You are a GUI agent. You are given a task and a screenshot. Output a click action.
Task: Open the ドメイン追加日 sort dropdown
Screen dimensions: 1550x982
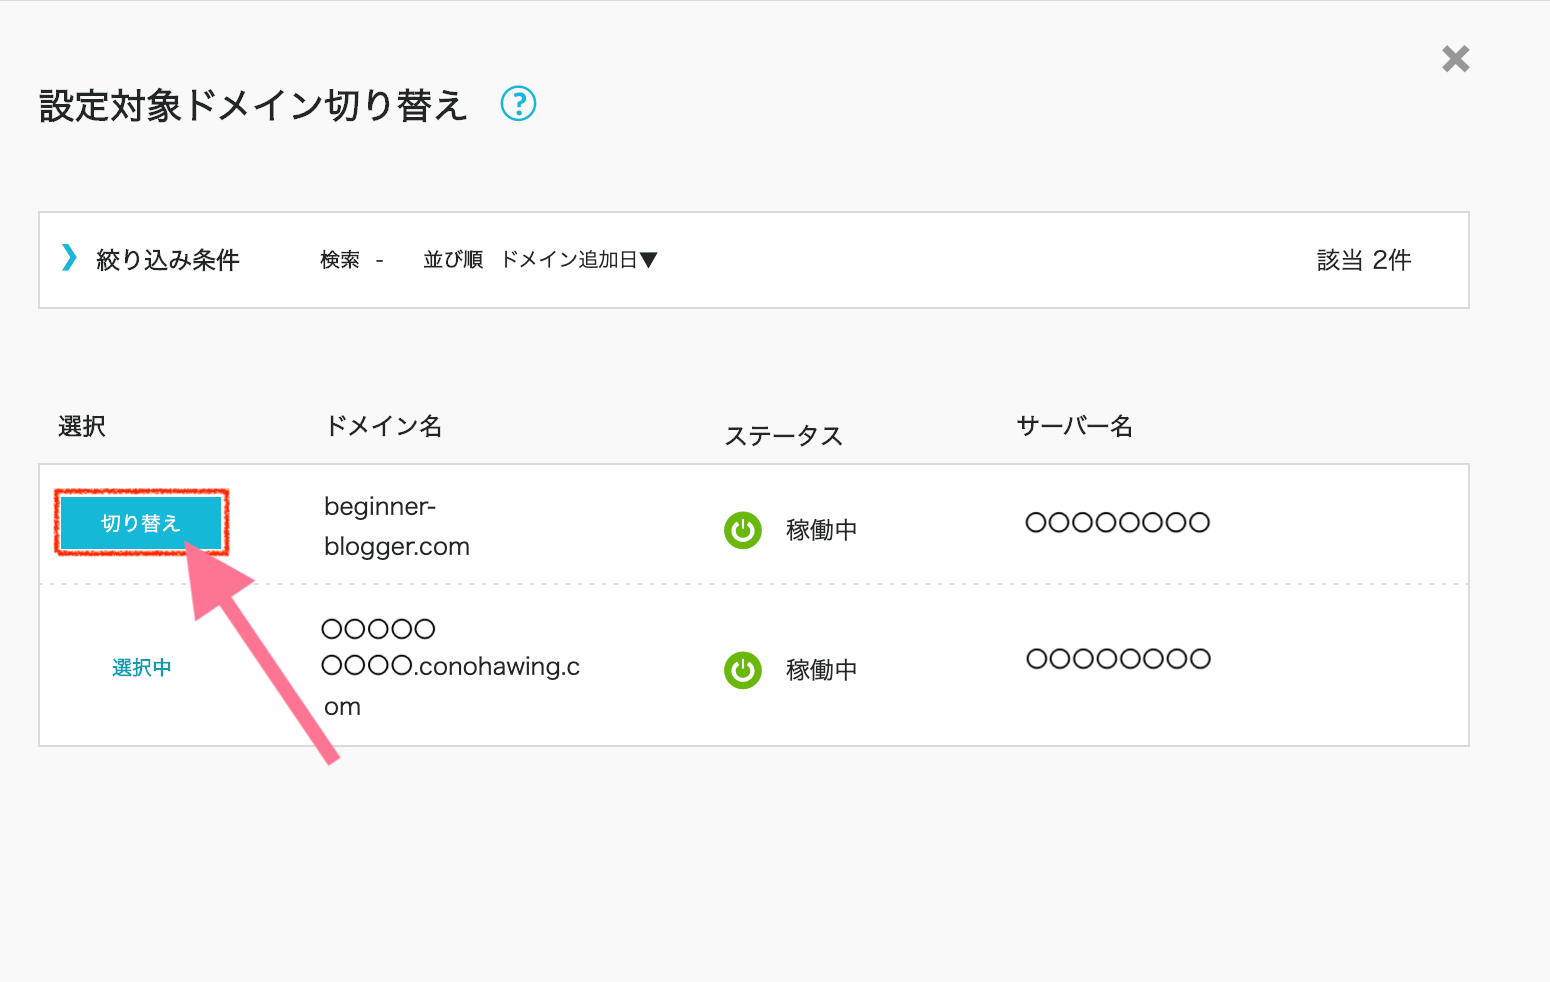coord(579,260)
